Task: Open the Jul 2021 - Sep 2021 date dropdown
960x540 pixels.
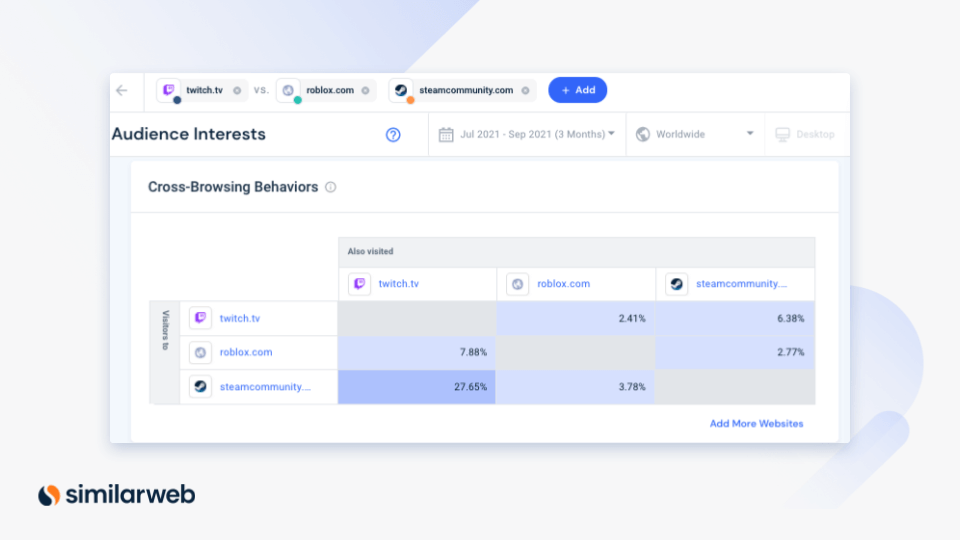Action: tap(527, 134)
